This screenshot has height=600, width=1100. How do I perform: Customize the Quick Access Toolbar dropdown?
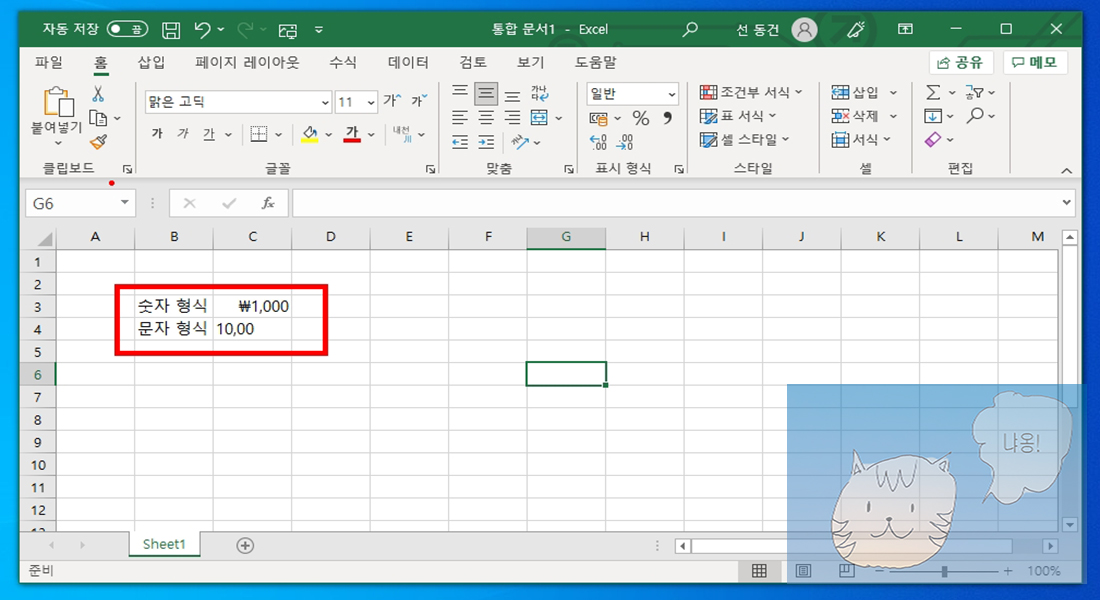(318, 29)
